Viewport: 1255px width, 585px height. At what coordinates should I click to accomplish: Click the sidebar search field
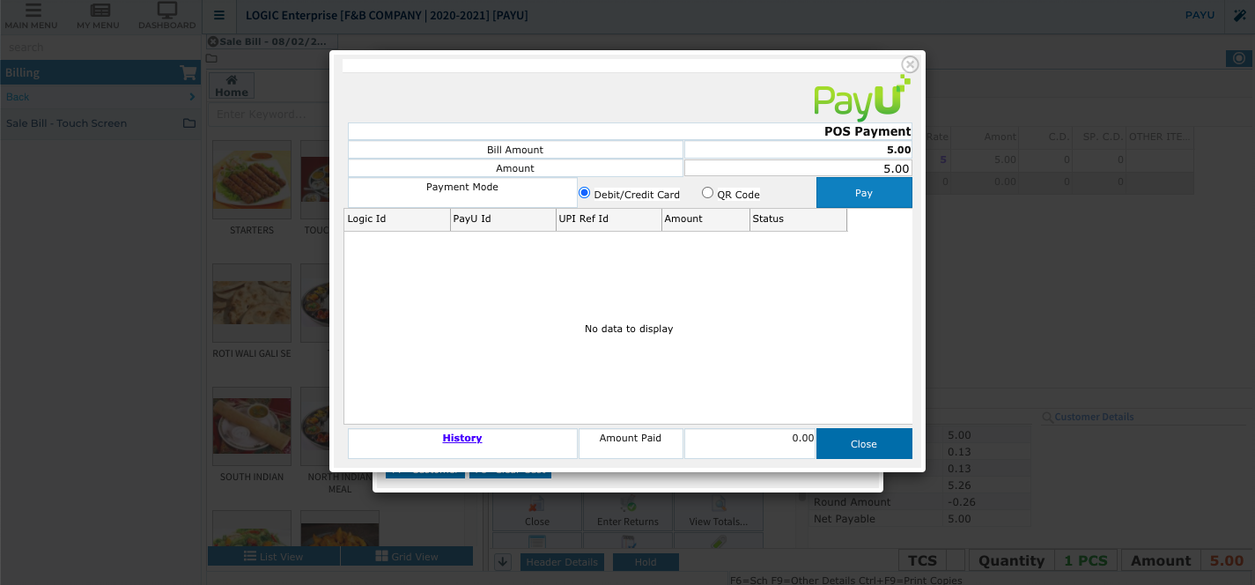(100, 47)
